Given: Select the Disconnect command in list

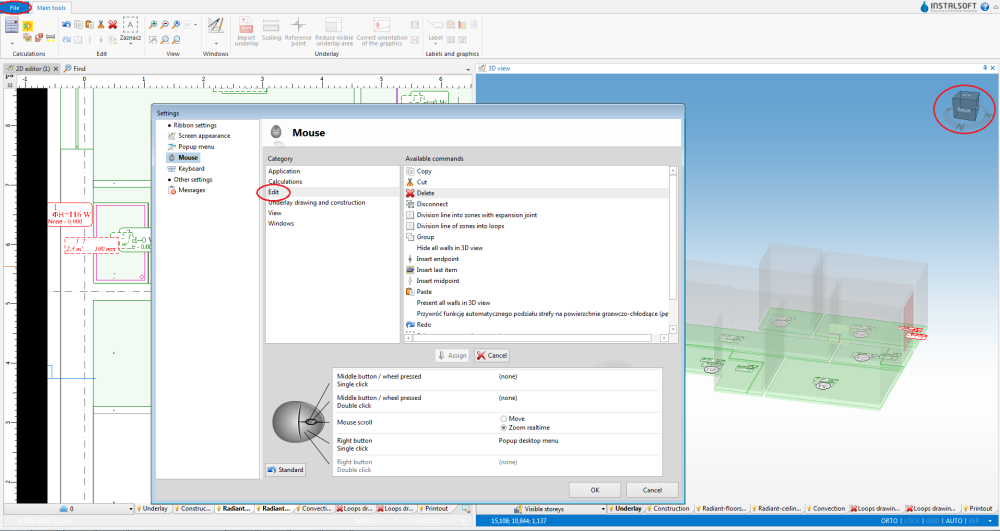Looking at the screenshot, I should pos(432,204).
